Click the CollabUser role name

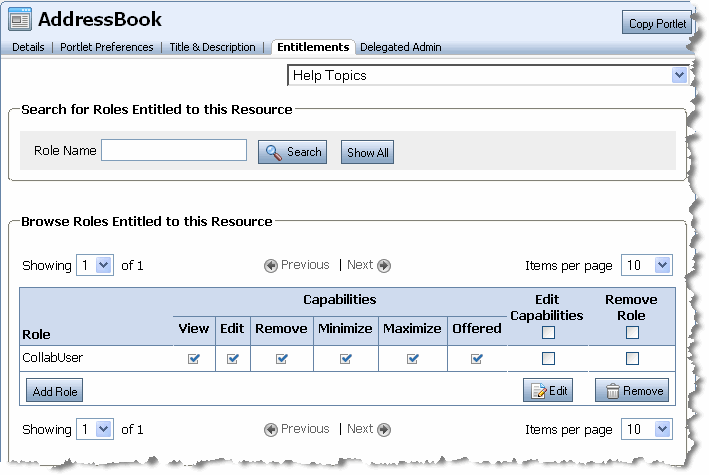(52, 358)
